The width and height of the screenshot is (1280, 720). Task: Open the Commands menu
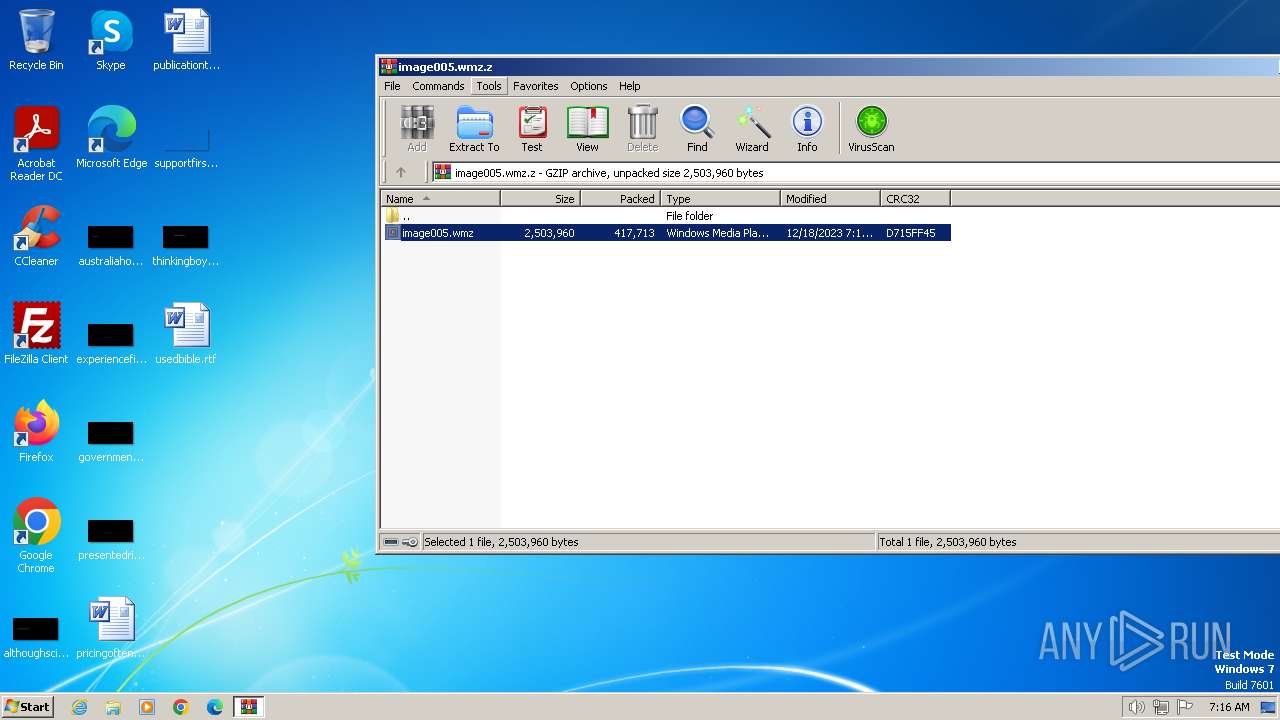coord(438,86)
